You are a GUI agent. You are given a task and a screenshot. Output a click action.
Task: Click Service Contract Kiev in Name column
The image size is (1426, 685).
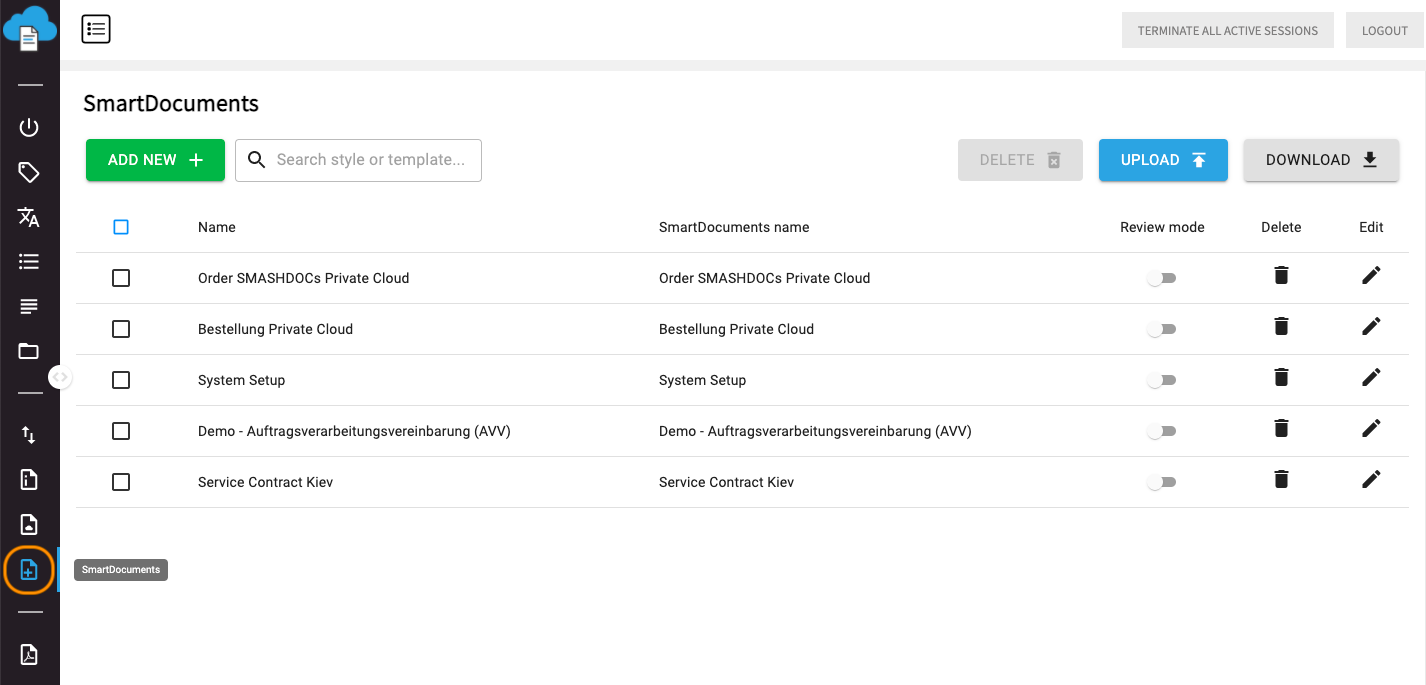[x=266, y=482]
